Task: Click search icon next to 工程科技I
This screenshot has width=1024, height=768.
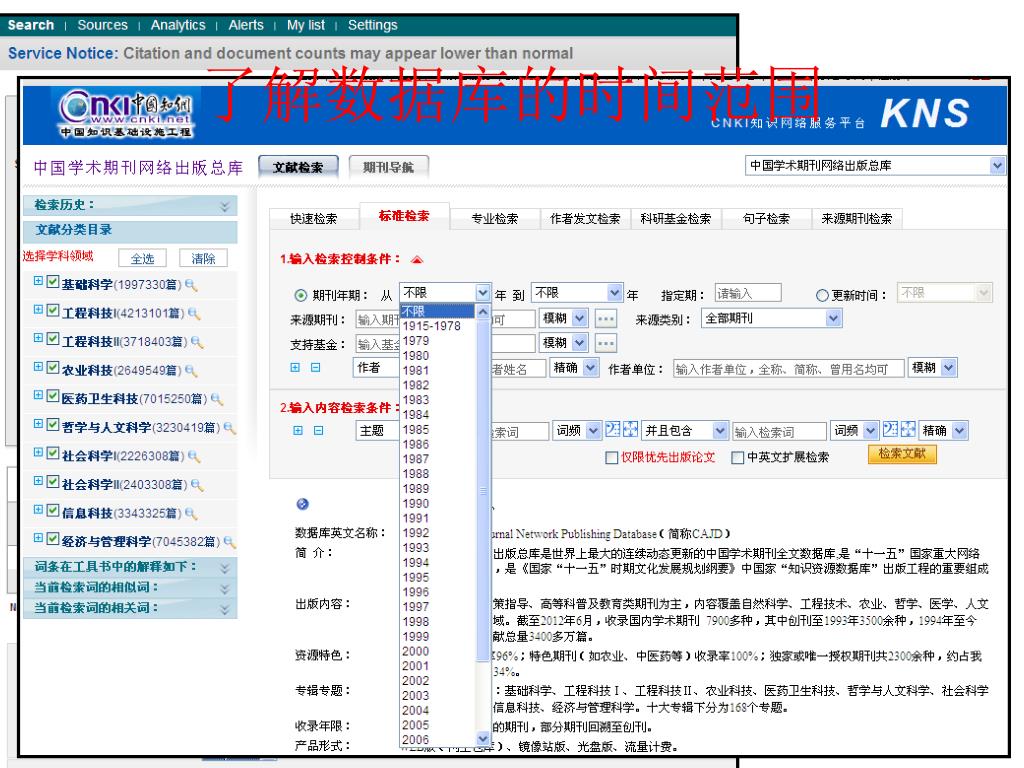Action: pyautogui.click(x=194, y=313)
